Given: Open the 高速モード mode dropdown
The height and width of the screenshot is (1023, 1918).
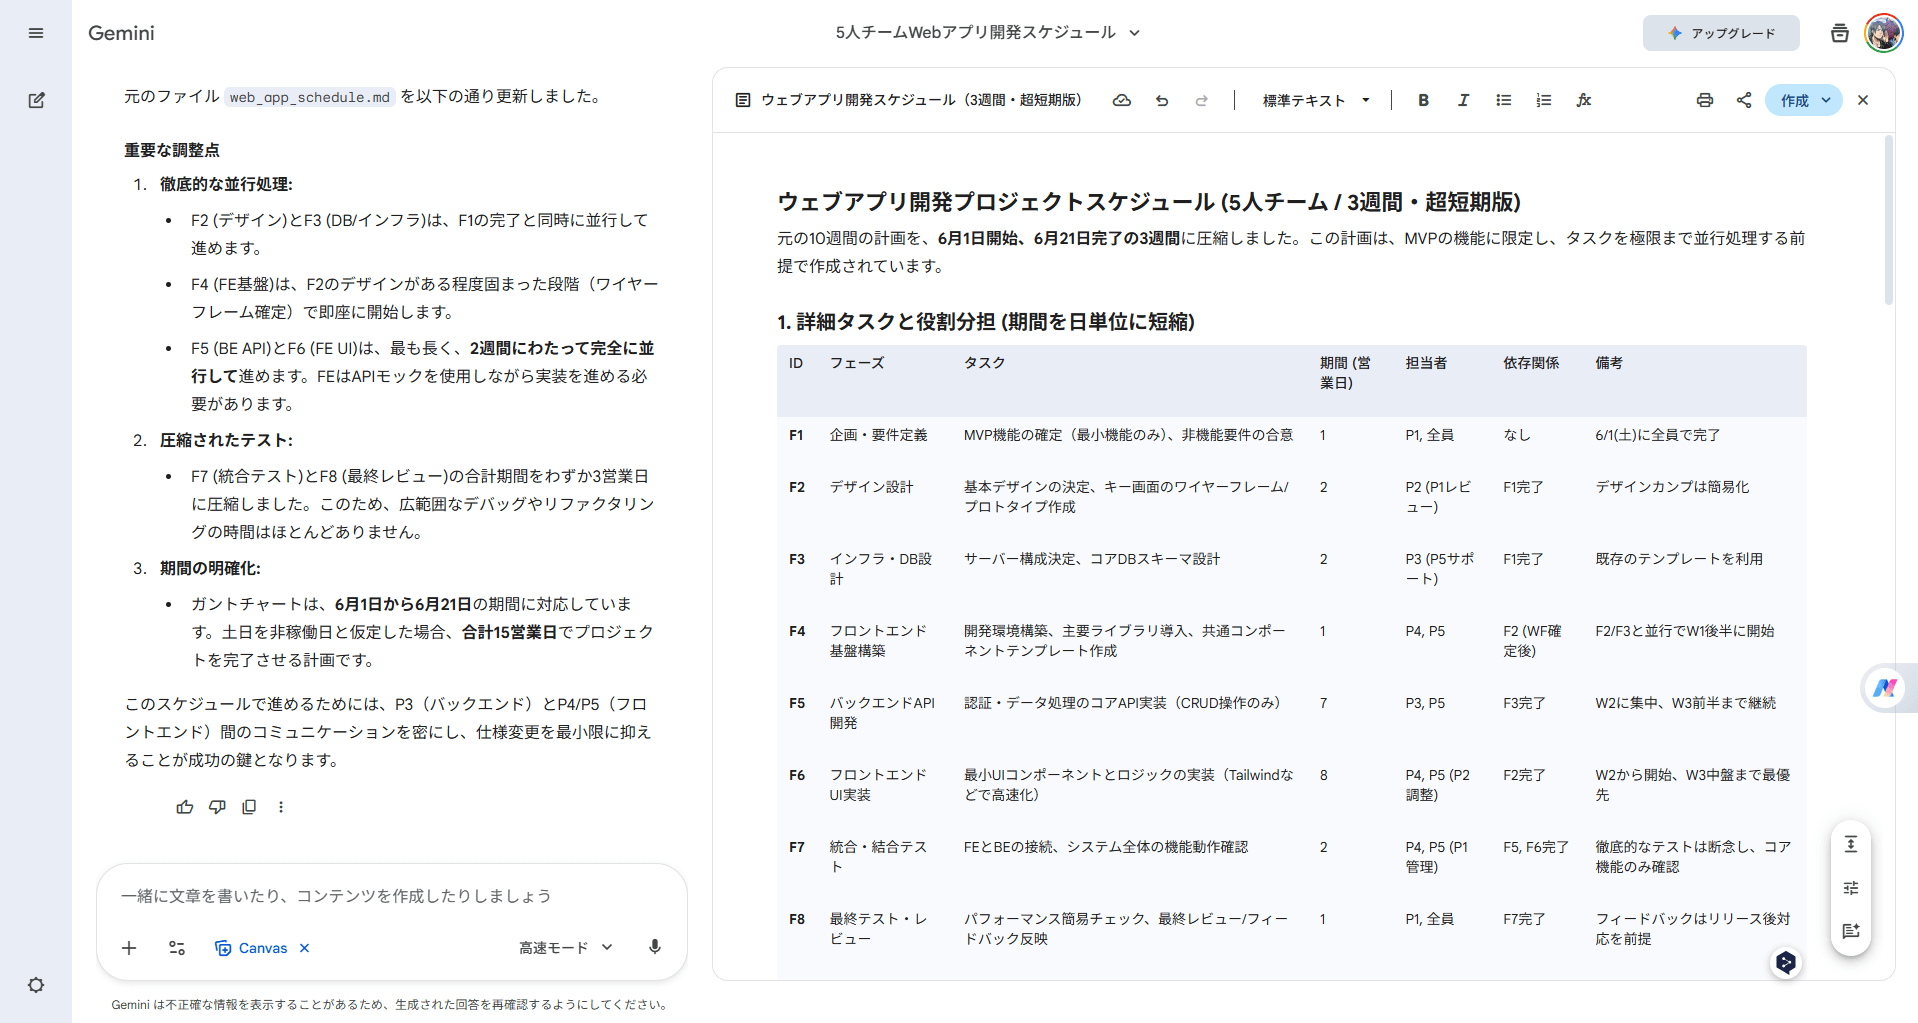Looking at the screenshot, I should click(565, 947).
